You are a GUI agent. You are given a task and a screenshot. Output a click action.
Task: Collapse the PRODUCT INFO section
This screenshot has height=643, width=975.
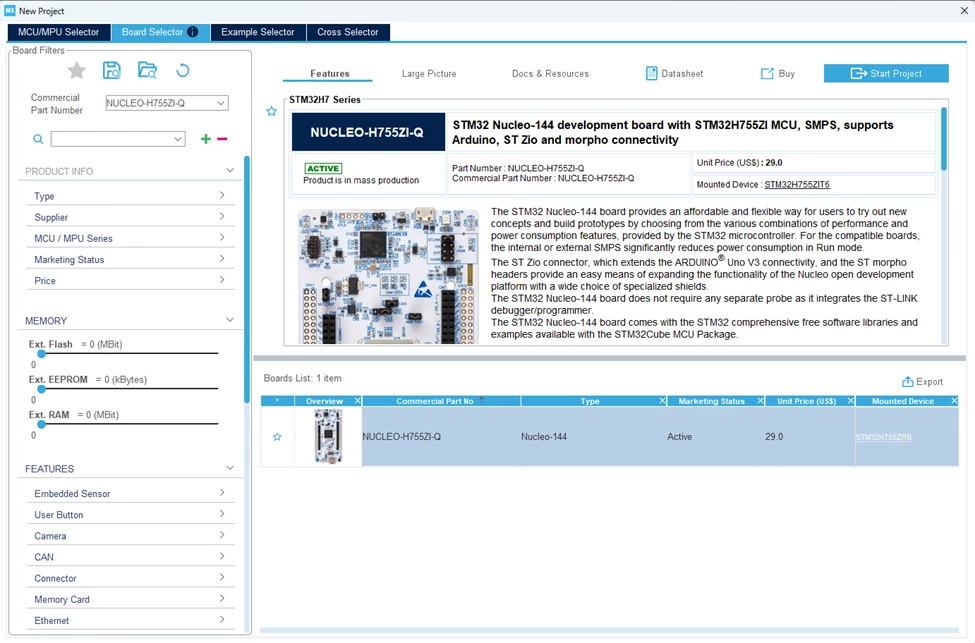point(229,170)
